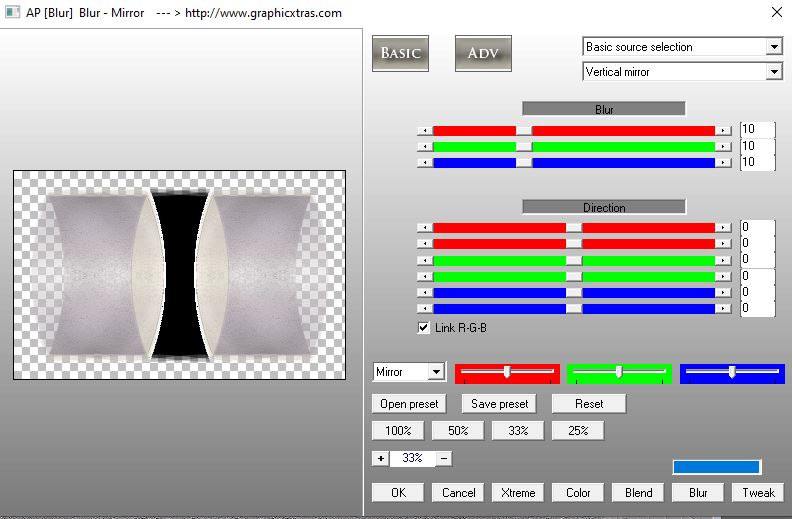
Task: Click thumb of first blue Direction slider
Action: (574, 293)
